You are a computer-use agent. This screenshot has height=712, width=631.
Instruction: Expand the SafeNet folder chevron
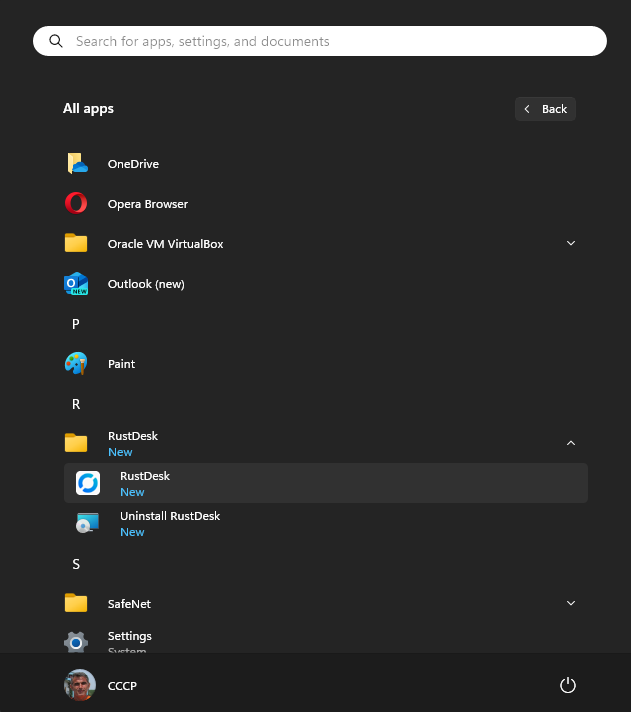tap(571, 603)
